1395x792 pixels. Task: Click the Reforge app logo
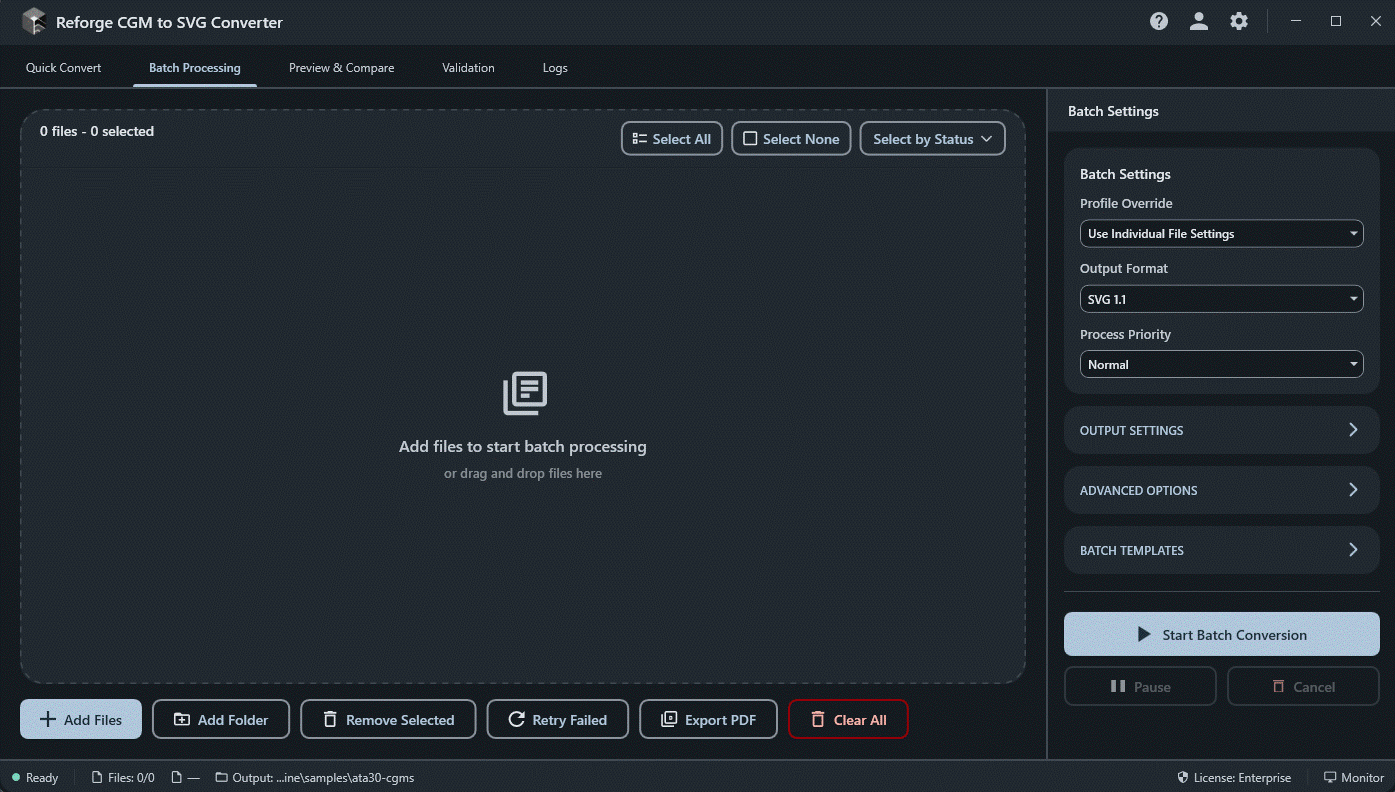pos(33,20)
